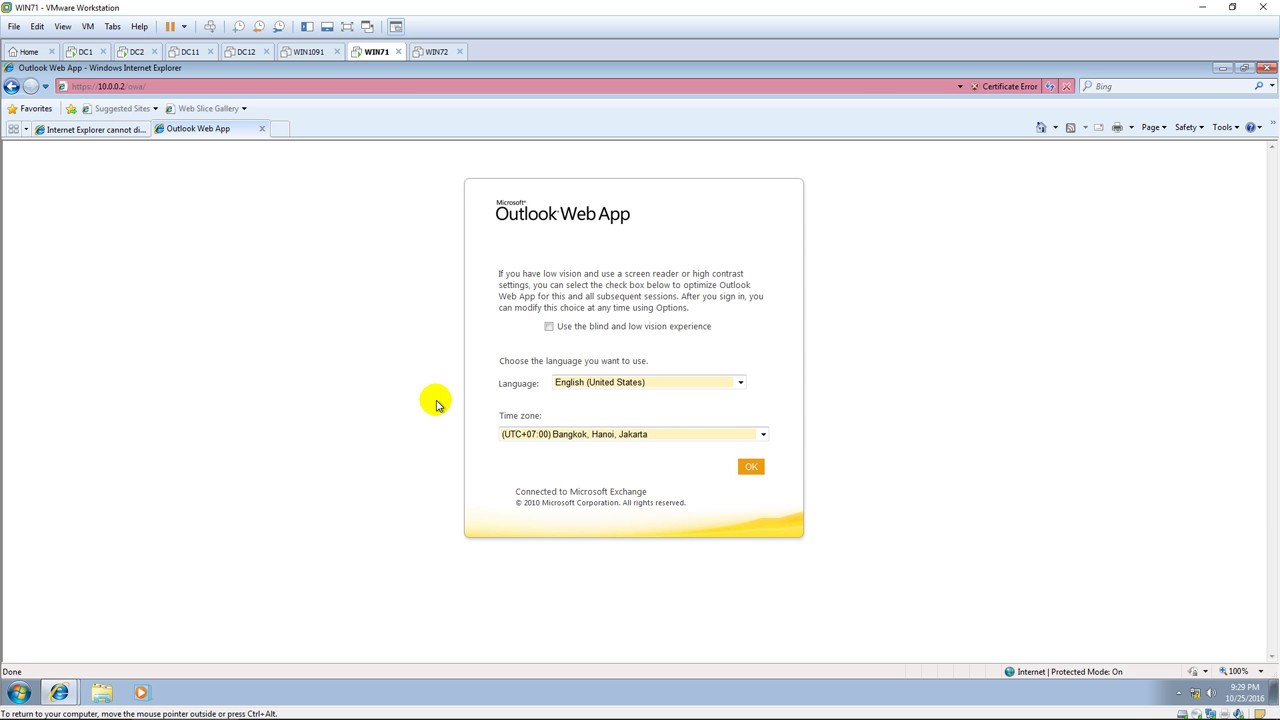
Task: Open the VMware VM menu
Action: click(88, 26)
